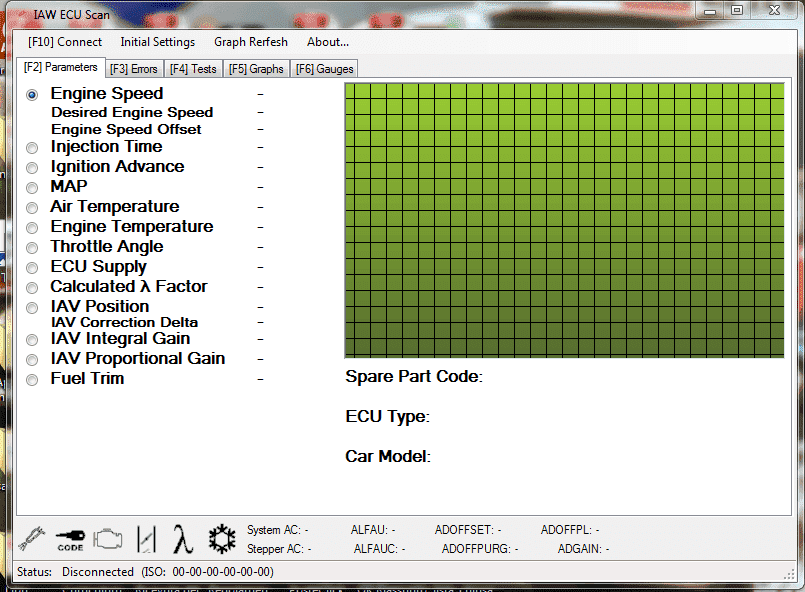Image resolution: width=805 pixels, height=592 pixels.
Task: Click the check engine lamp icon
Action: (108, 539)
